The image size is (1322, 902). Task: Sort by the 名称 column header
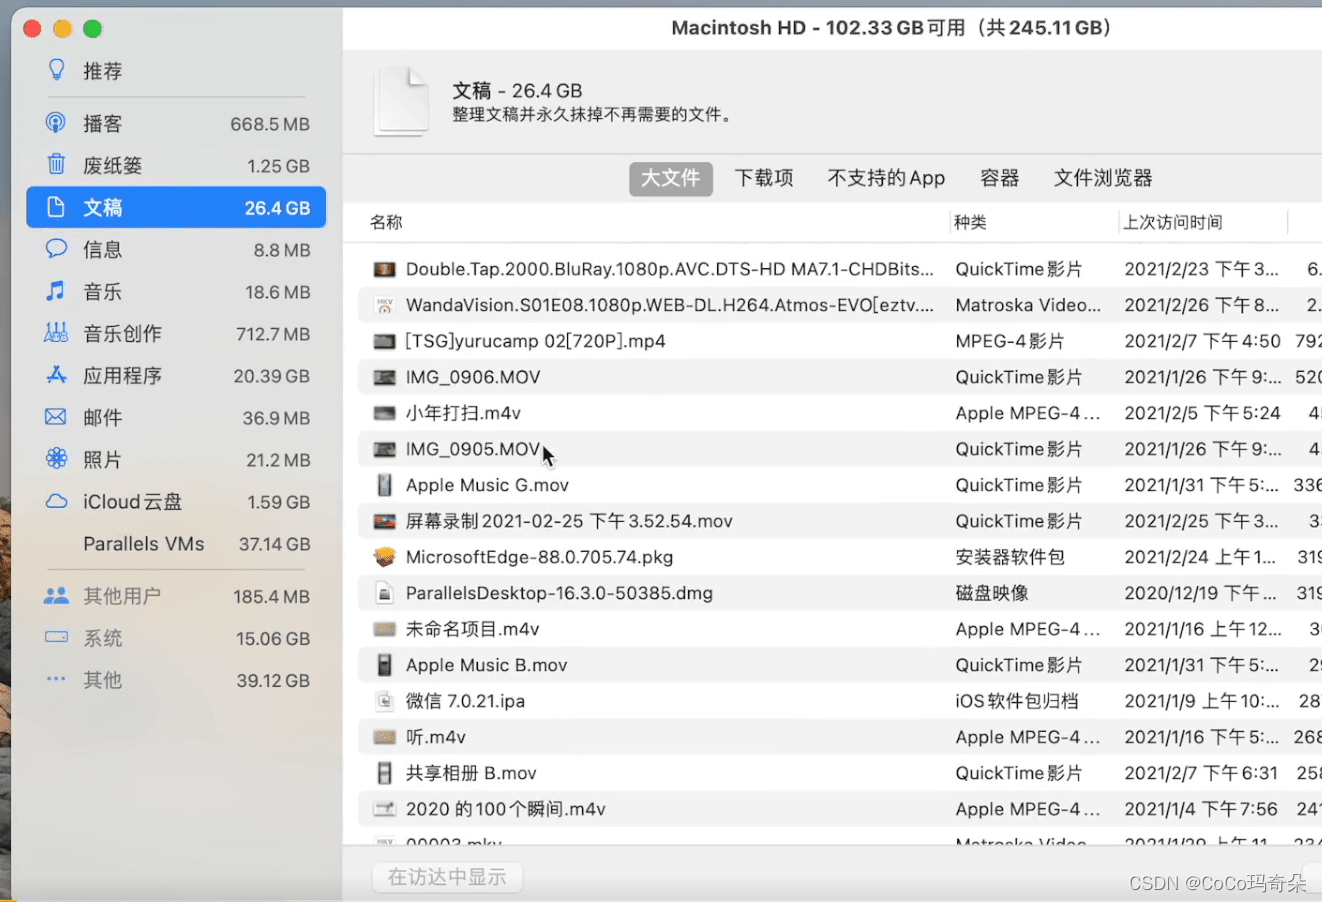(386, 222)
